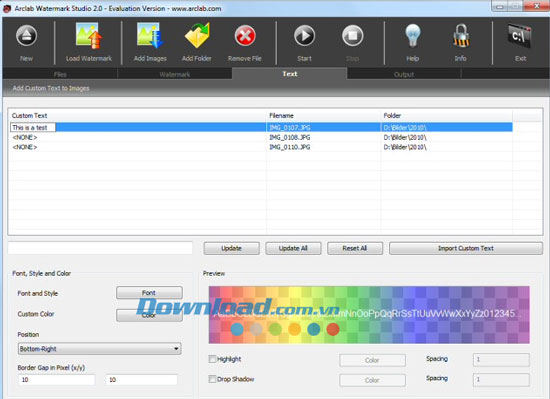Click the Highlight Color button
The height and width of the screenshot is (399, 550).
(x=373, y=360)
